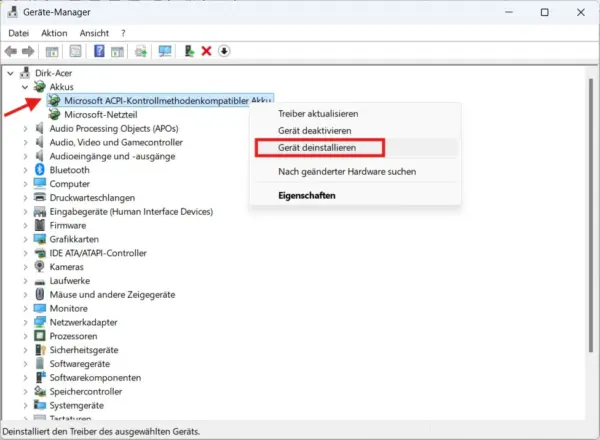Open the Datei menu
The image size is (600, 440).
[x=18, y=33]
